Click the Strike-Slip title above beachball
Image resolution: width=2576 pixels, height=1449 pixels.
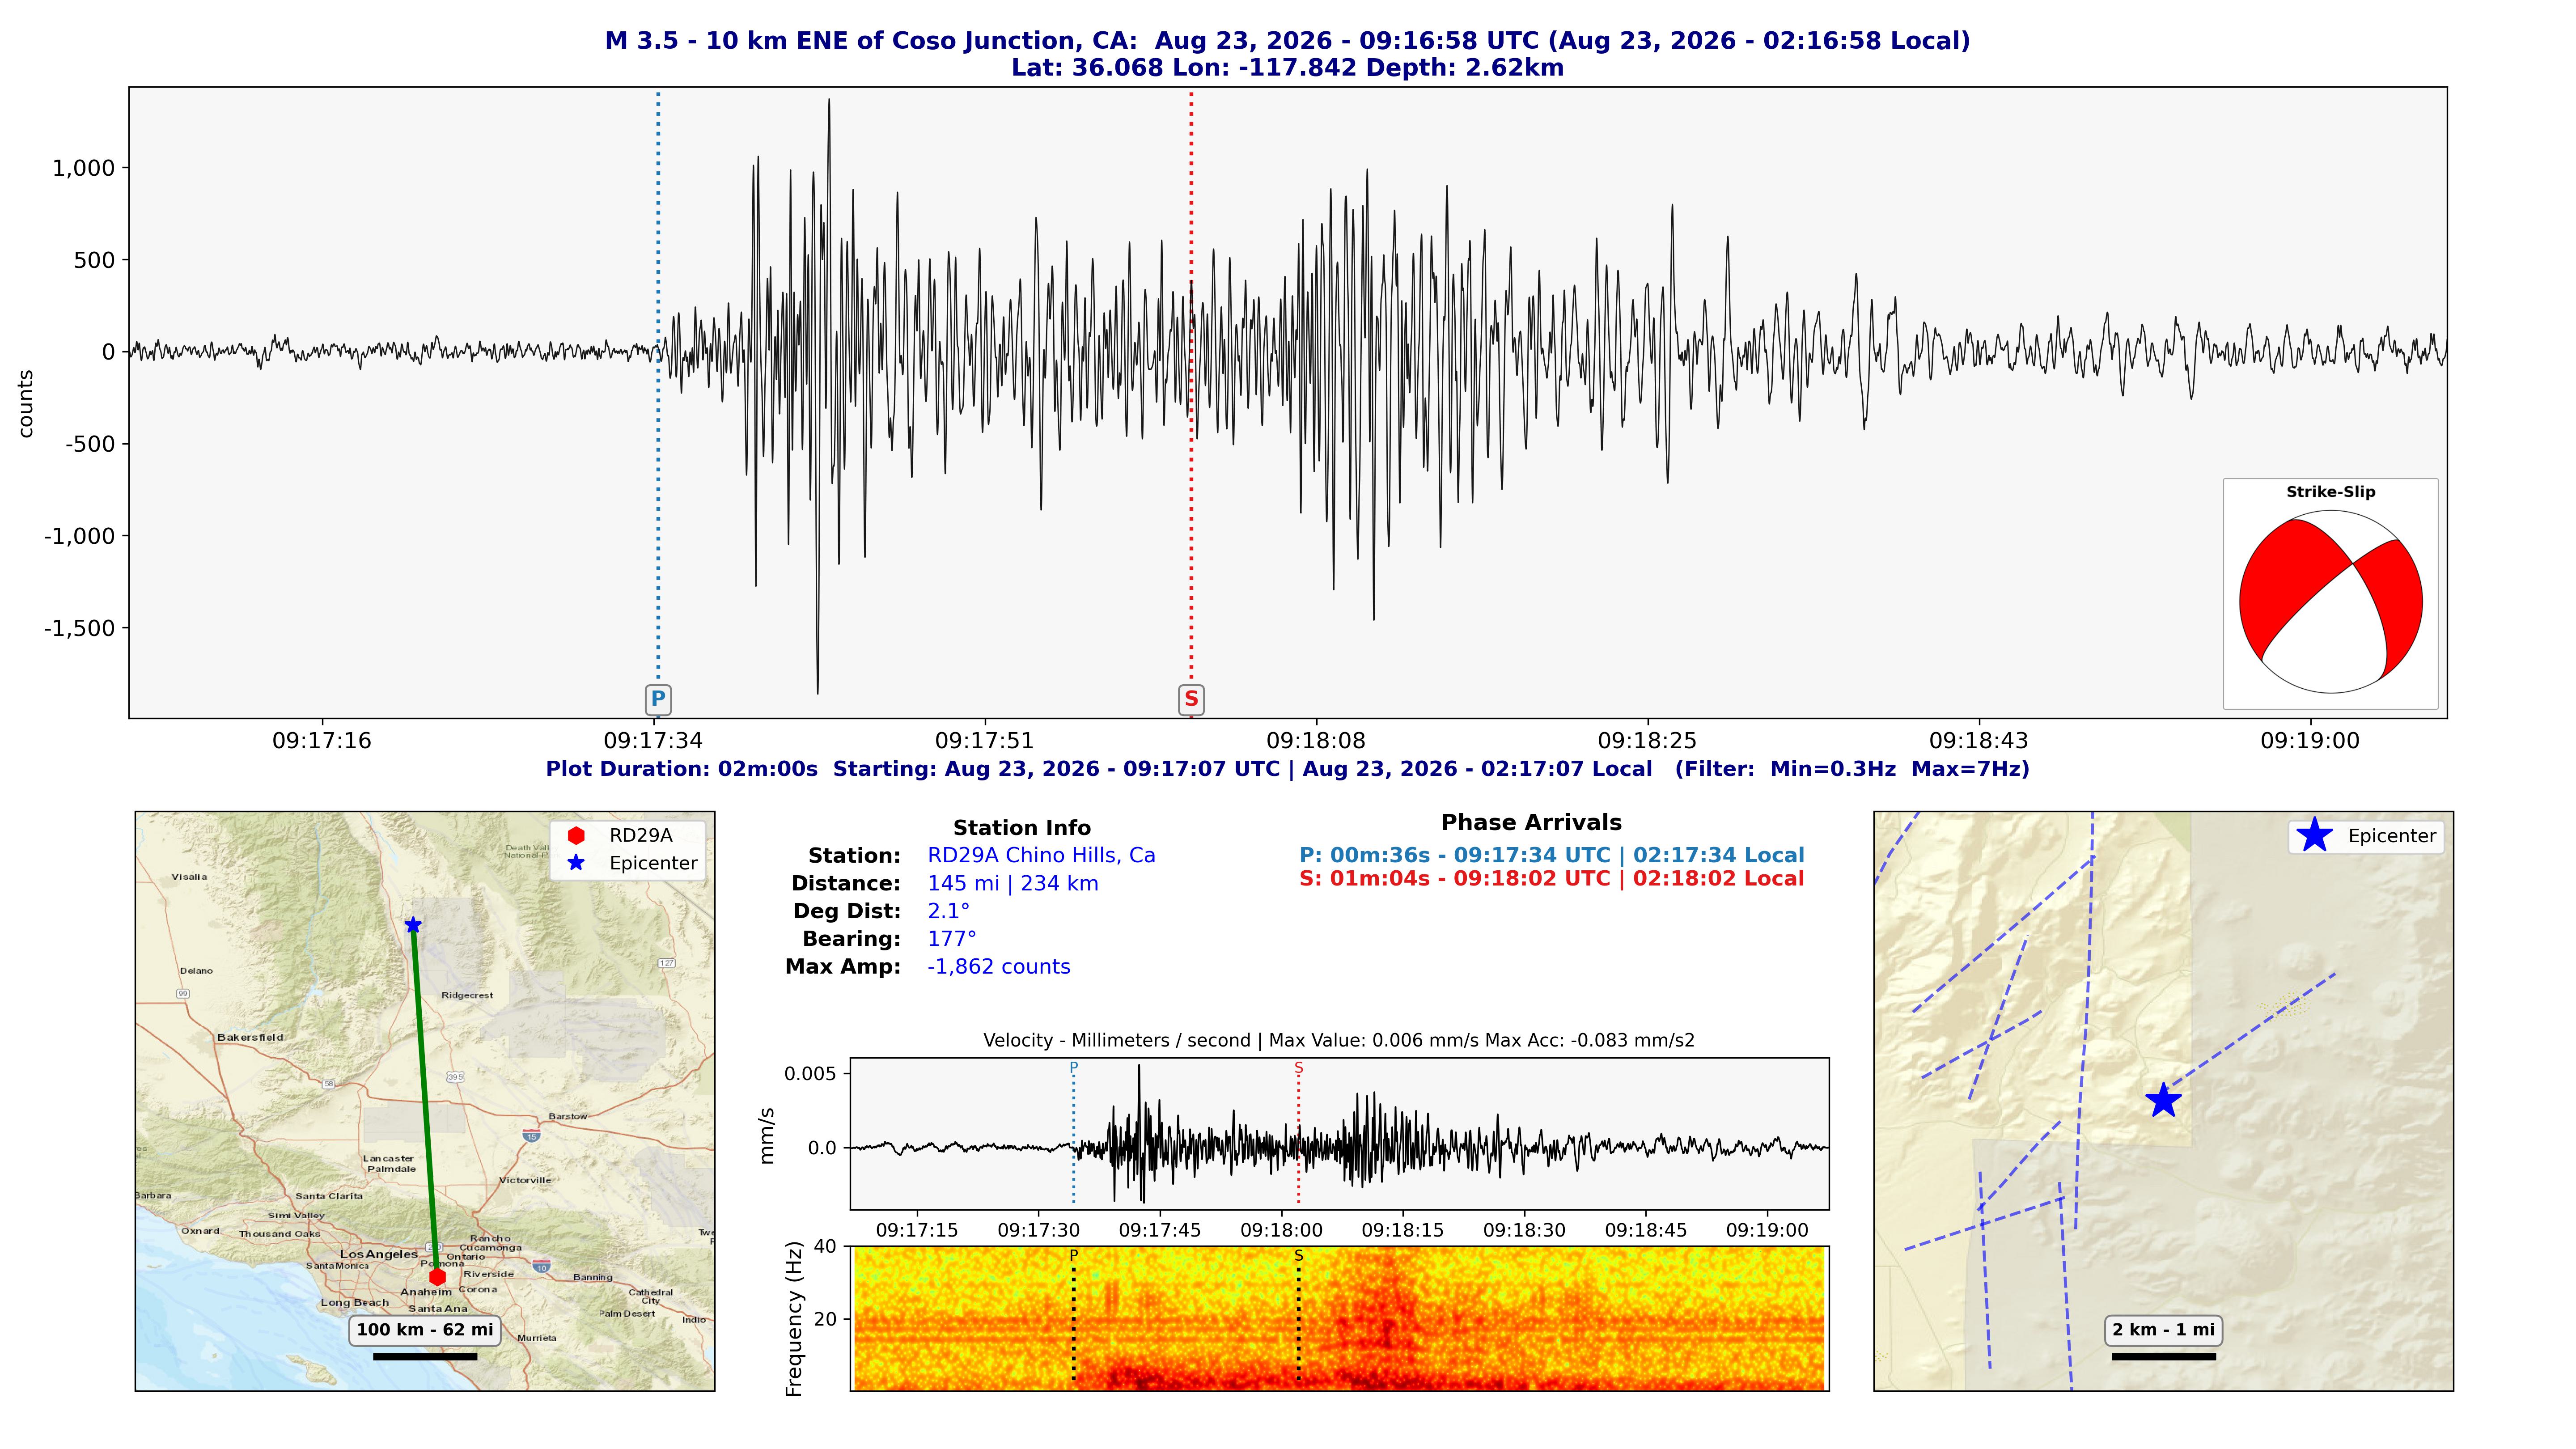coord(2330,492)
